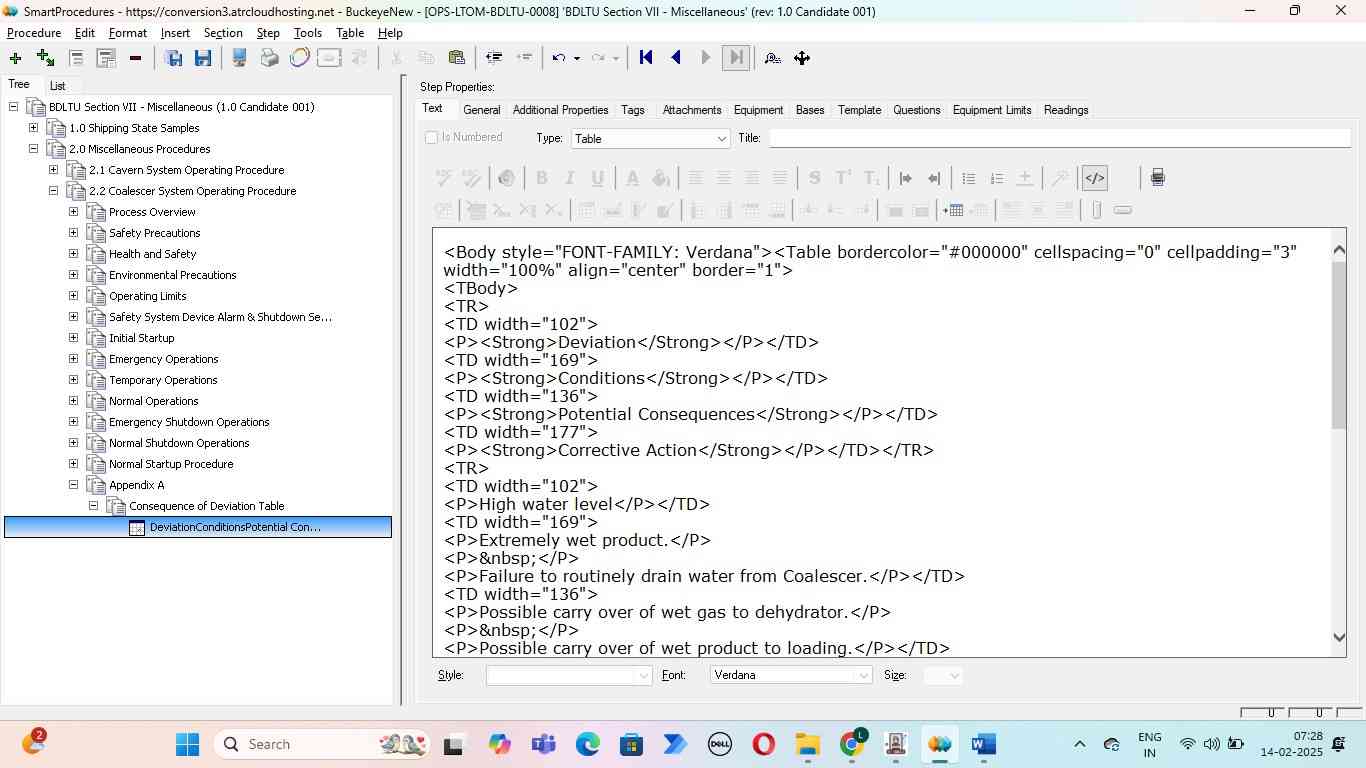Click the increase indent icon in editor toolbar

(x=906, y=178)
